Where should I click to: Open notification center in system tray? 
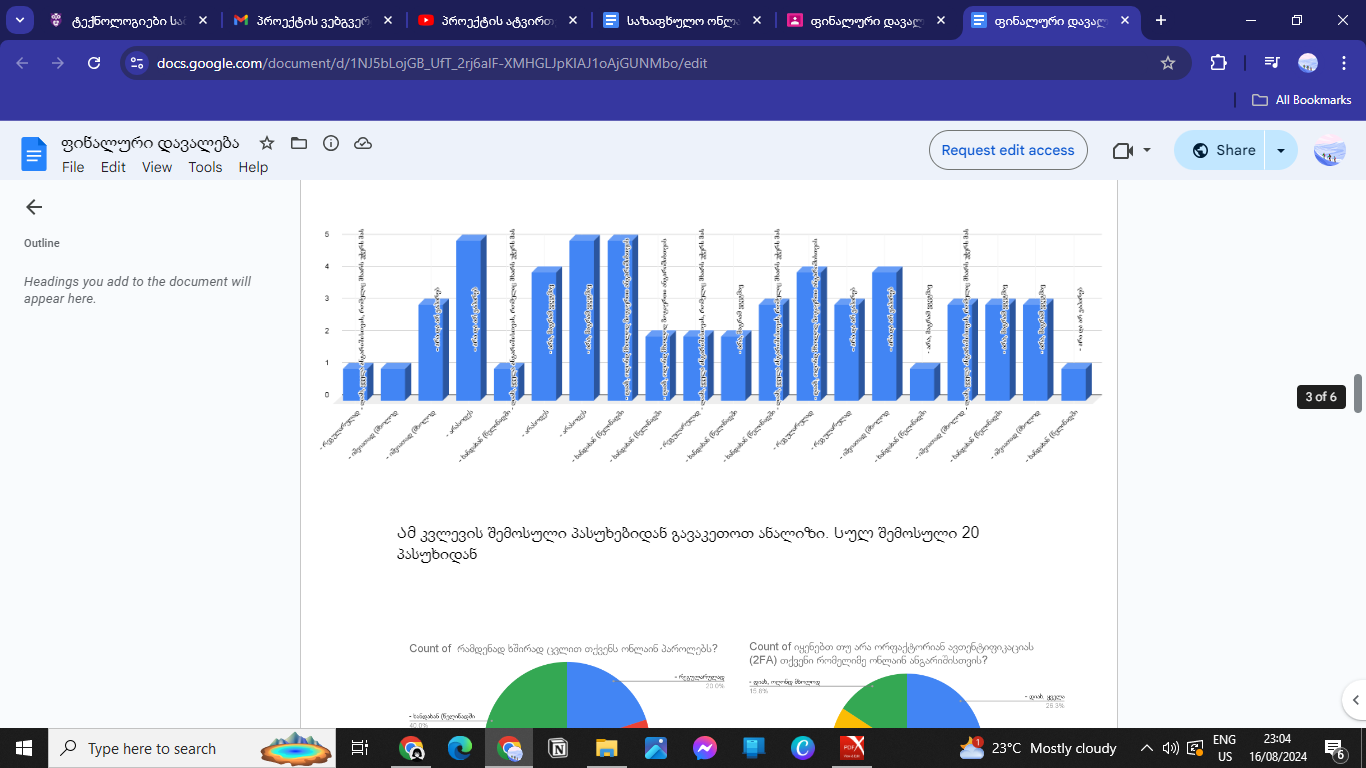coord(1336,748)
